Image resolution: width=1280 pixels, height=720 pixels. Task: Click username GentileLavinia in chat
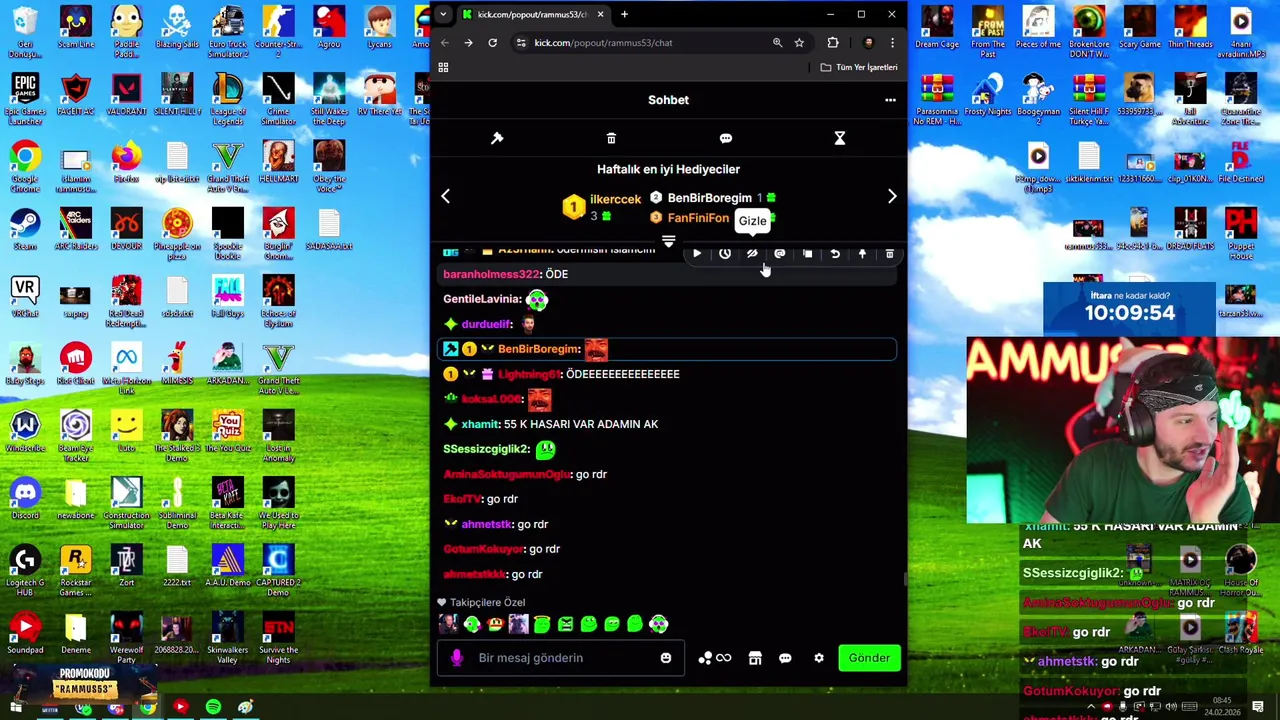[481, 299]
